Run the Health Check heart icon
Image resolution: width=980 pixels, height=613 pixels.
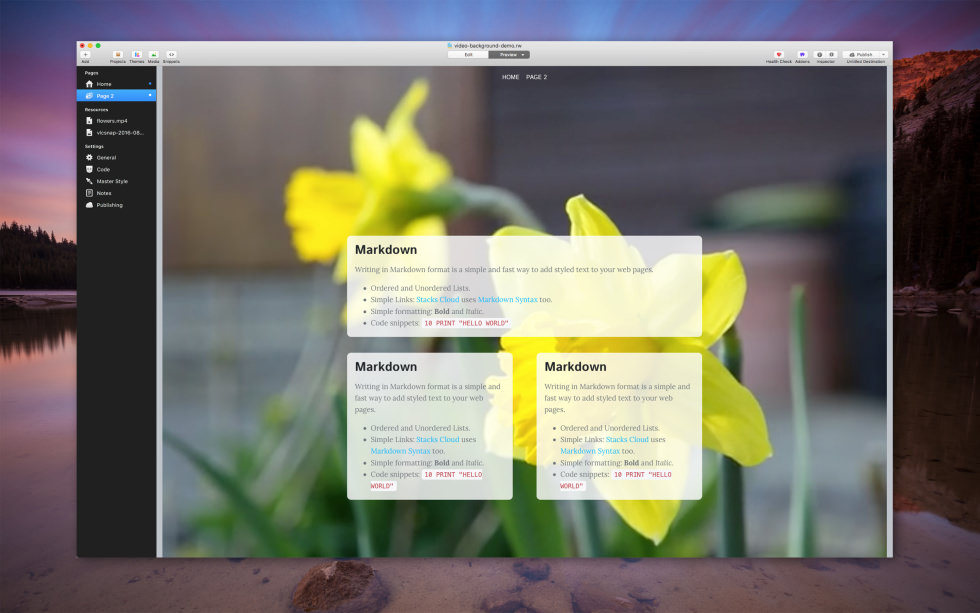pyautogui.click(x=779, y=54)
